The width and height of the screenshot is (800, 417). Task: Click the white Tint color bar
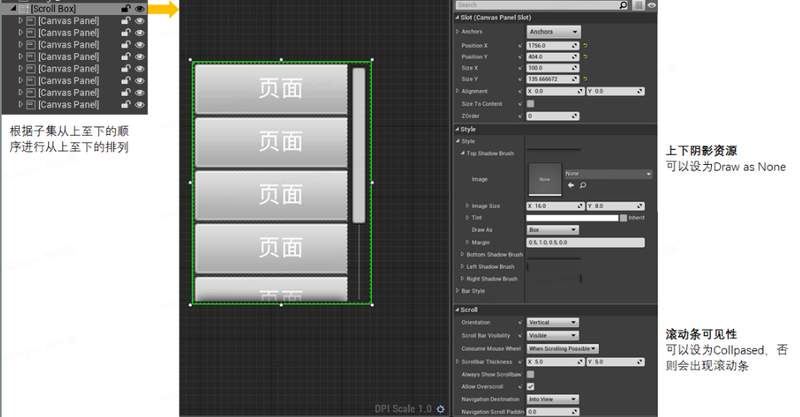pos(572,217)
